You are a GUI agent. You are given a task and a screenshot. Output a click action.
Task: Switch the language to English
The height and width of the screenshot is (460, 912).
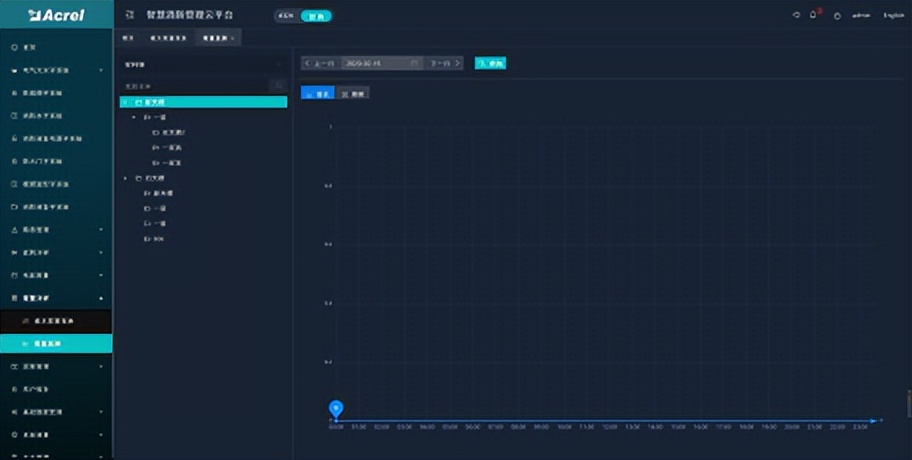(x=893, y=16)
